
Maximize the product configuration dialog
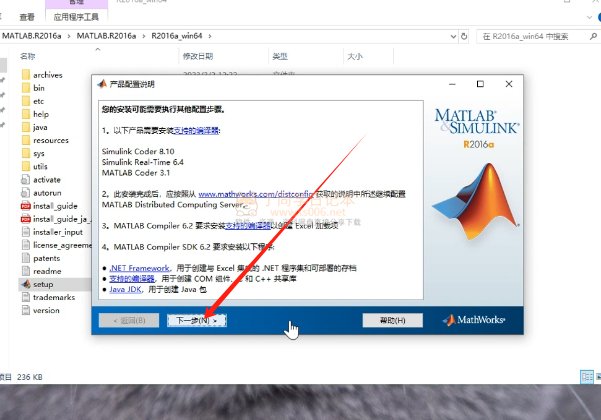click(x=480, y=84)
